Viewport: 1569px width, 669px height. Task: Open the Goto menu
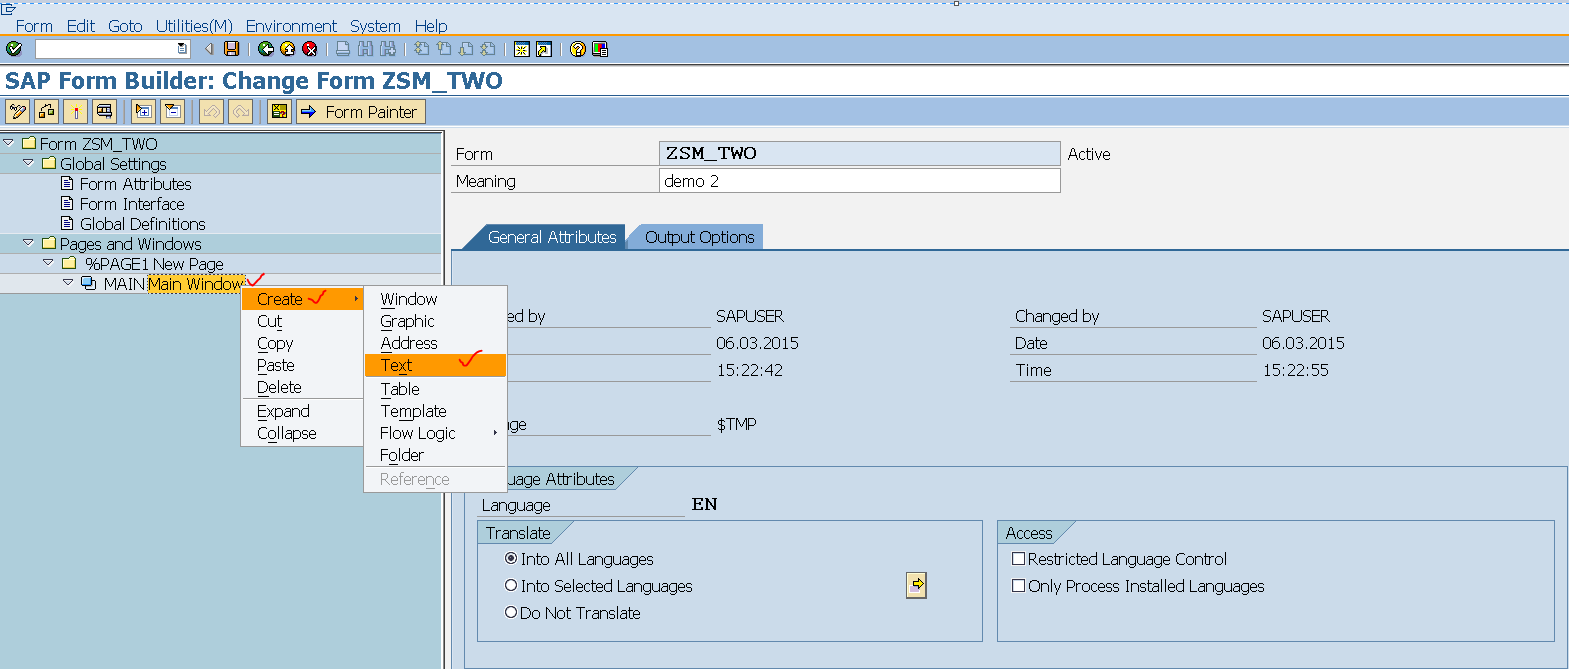coord(125,26)
